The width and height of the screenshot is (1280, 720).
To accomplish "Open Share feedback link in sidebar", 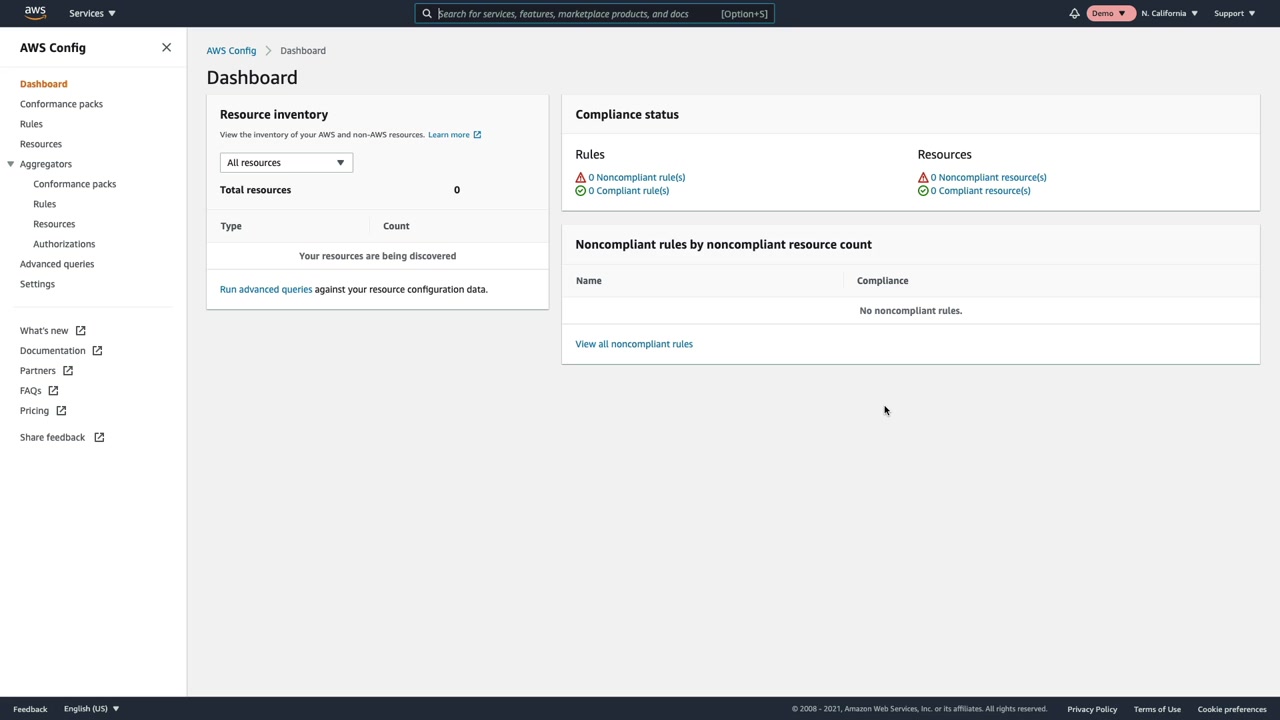I will click(x=53, y=438).
